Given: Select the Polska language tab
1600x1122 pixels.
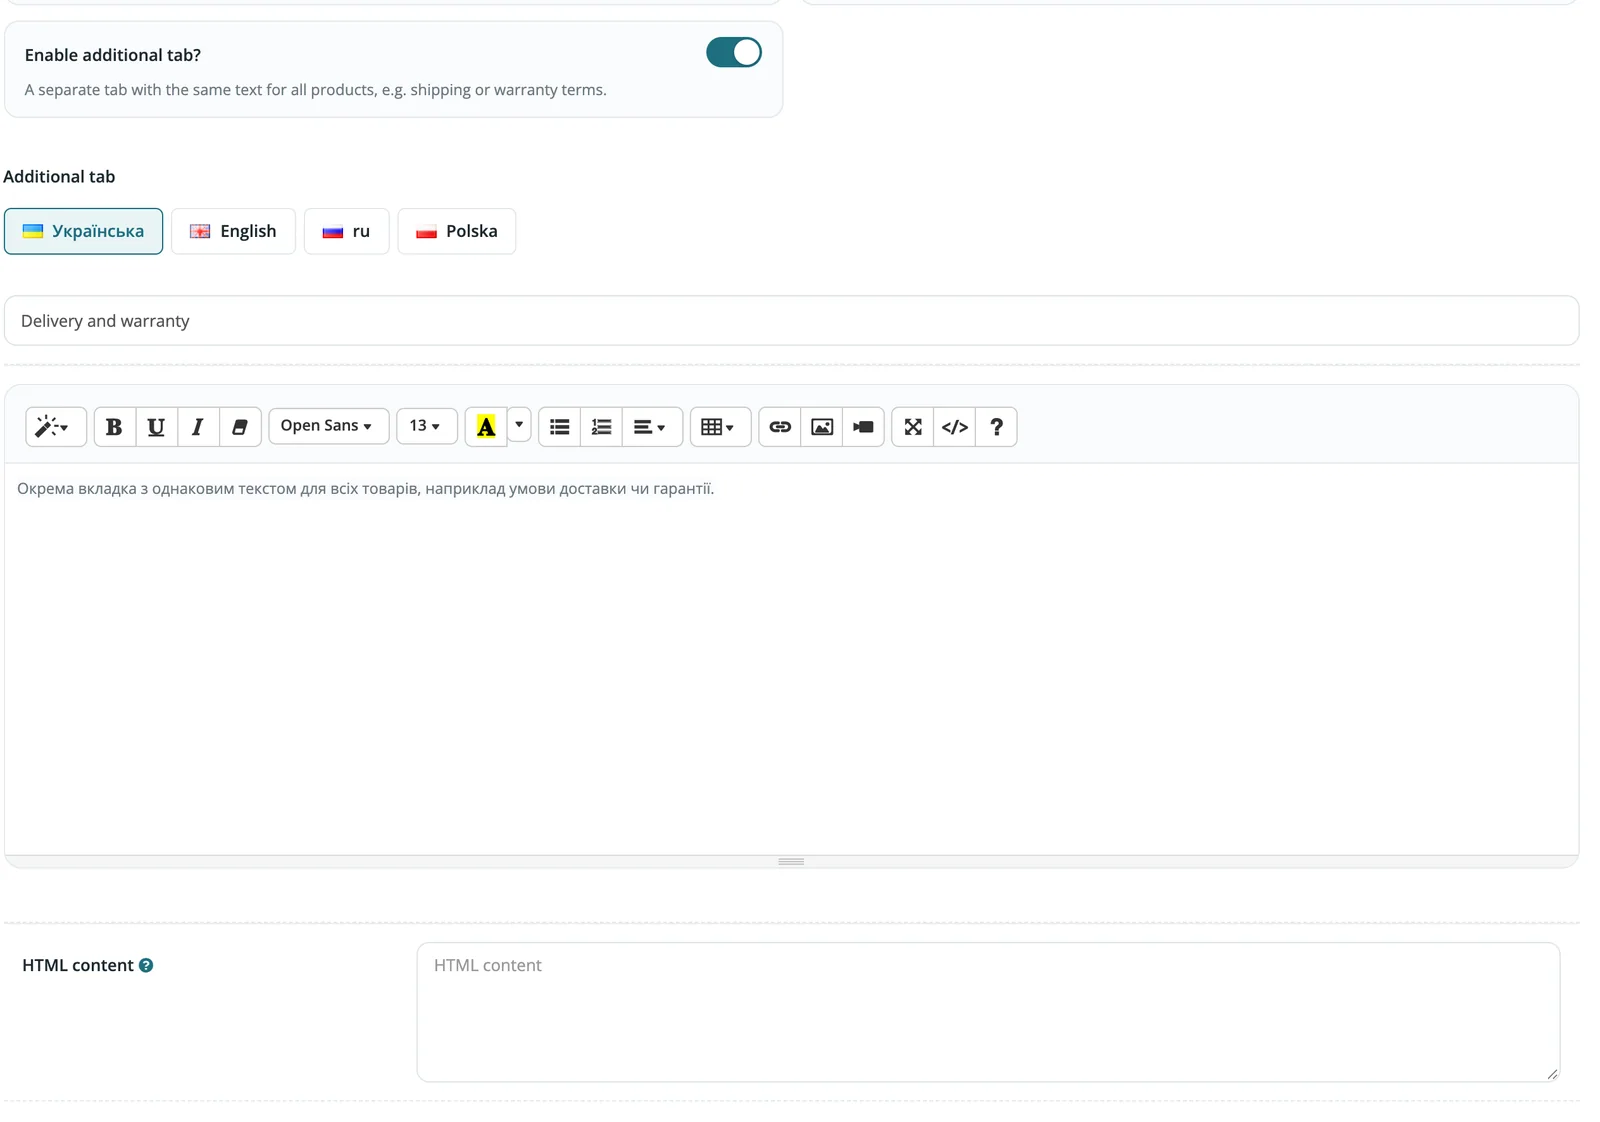Looking at the screenshot, I should (x=457, y=231).
